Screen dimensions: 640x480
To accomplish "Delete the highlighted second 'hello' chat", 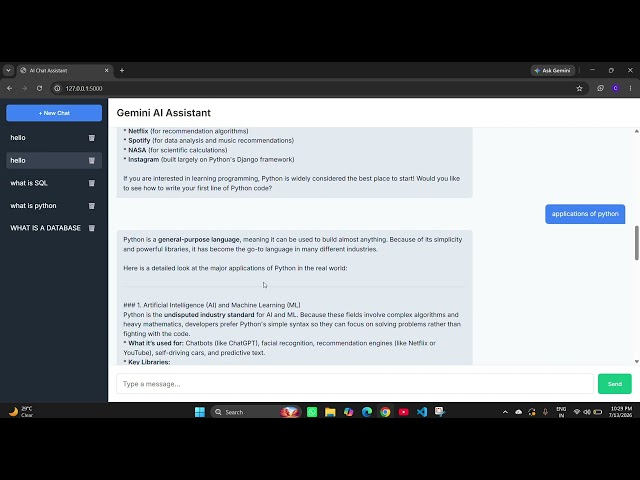I will coord(92,160).
